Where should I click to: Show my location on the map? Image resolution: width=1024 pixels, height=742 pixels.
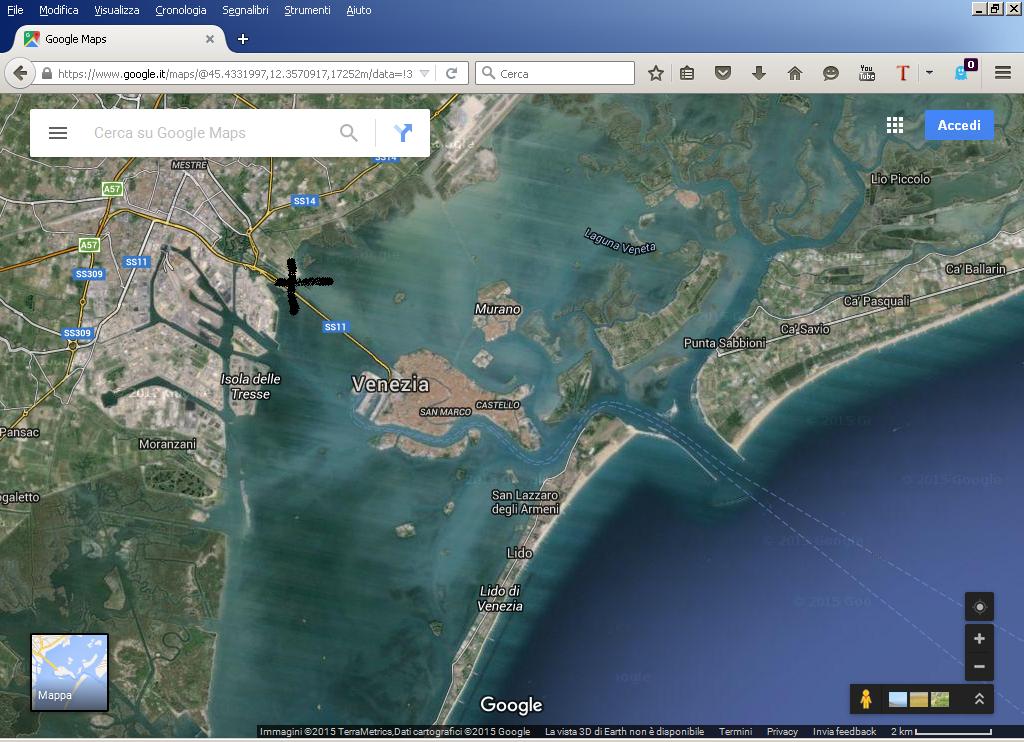point(979,607)
